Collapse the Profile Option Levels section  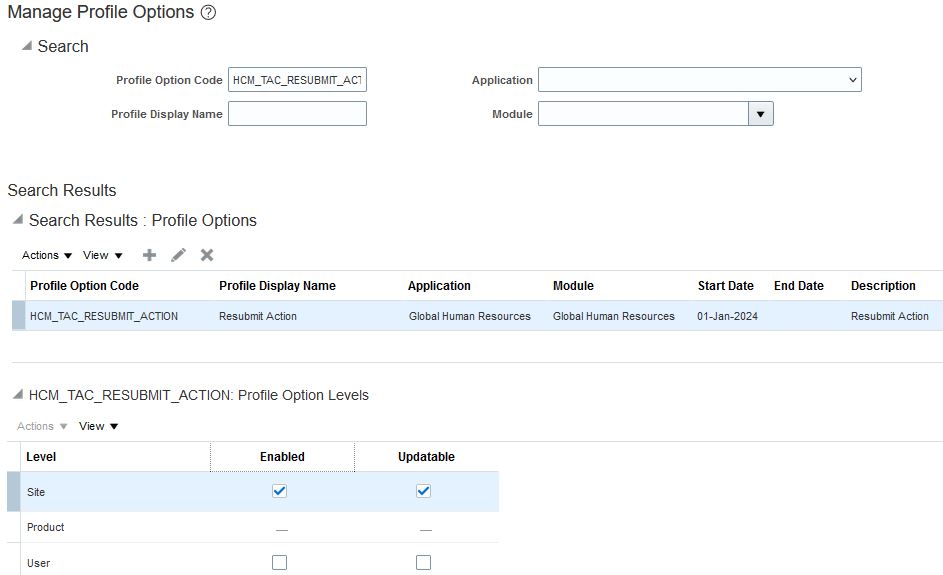click(x=17, y=395)
